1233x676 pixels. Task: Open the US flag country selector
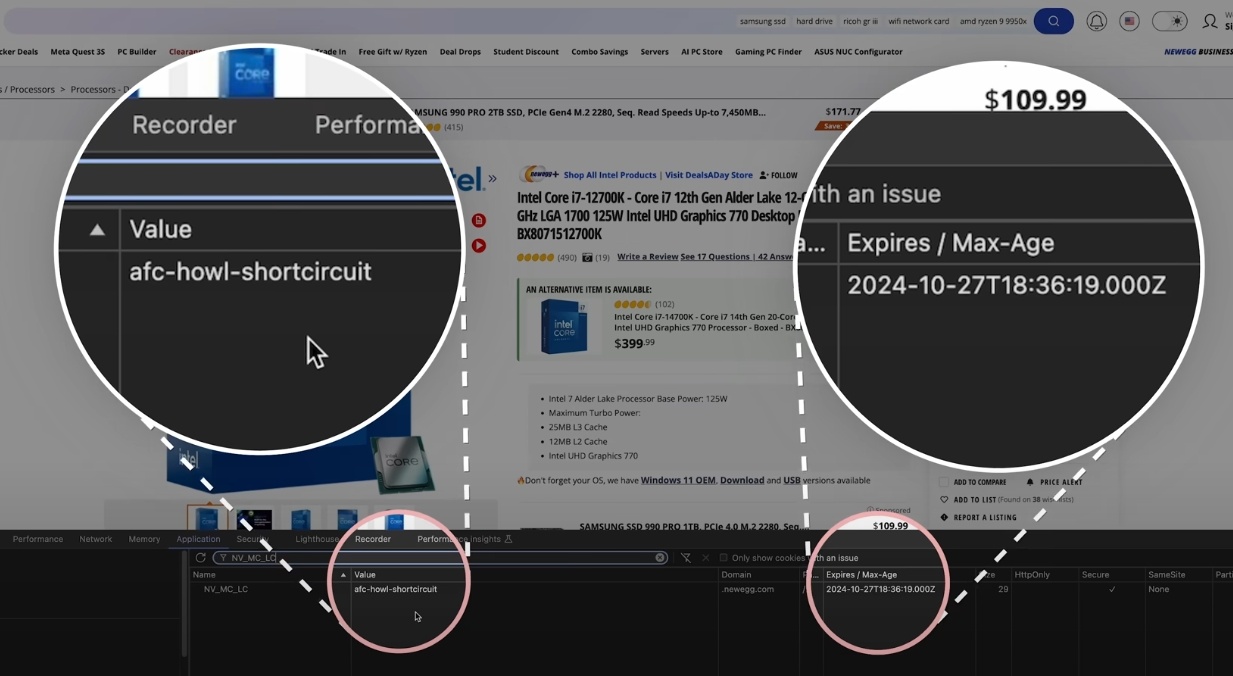point(1129,21)
